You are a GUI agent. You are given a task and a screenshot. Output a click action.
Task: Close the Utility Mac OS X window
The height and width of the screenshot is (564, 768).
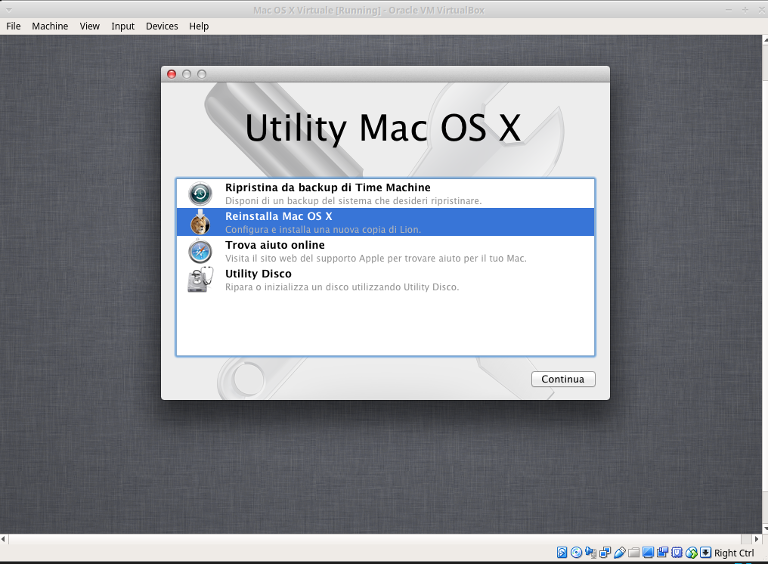(x=171, y=74)
